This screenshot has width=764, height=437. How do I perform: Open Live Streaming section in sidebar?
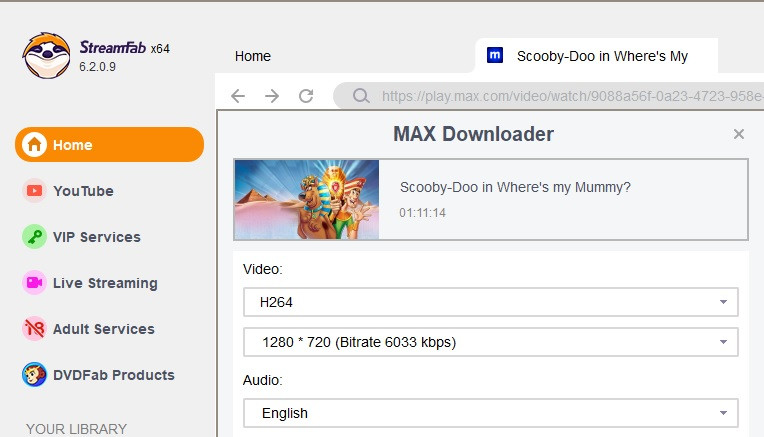pos(105,283)
